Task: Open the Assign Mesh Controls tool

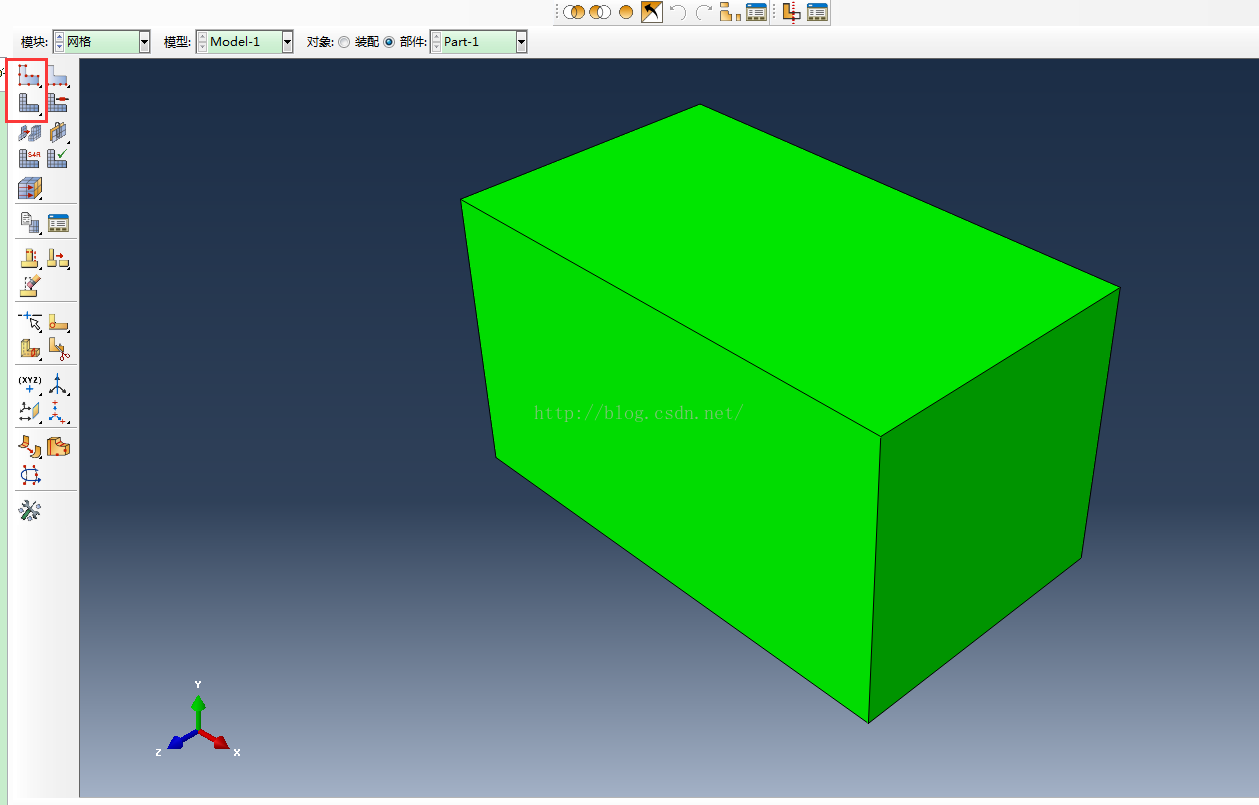Action: [x=28, y=131]
